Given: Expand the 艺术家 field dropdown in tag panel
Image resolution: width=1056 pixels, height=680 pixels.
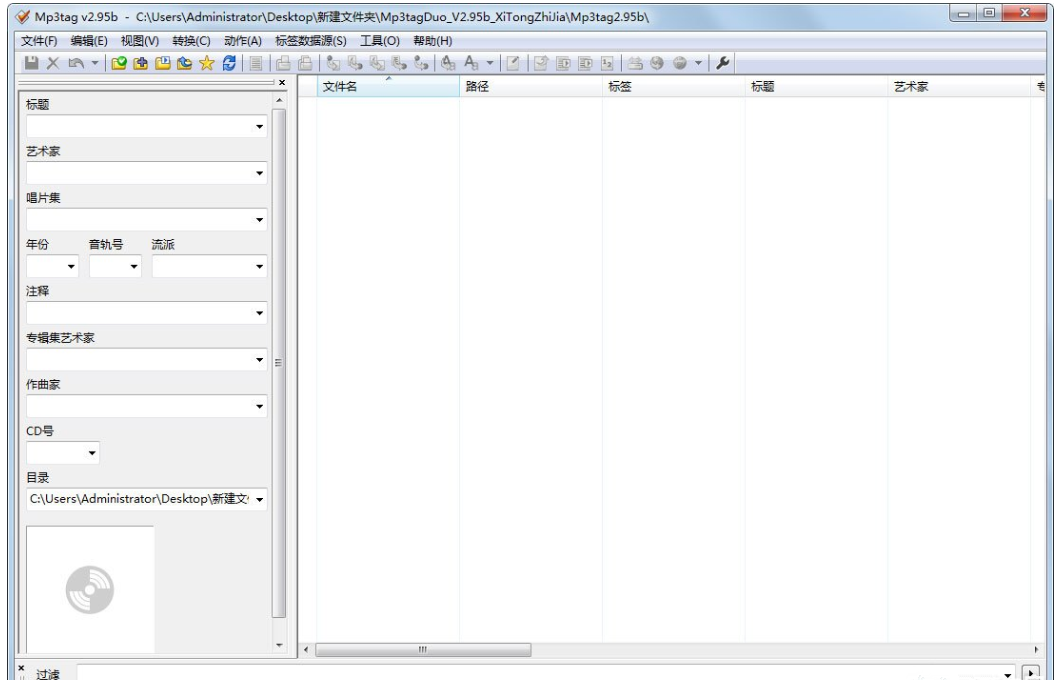Looking at the screenshot, I should point(259,173).
